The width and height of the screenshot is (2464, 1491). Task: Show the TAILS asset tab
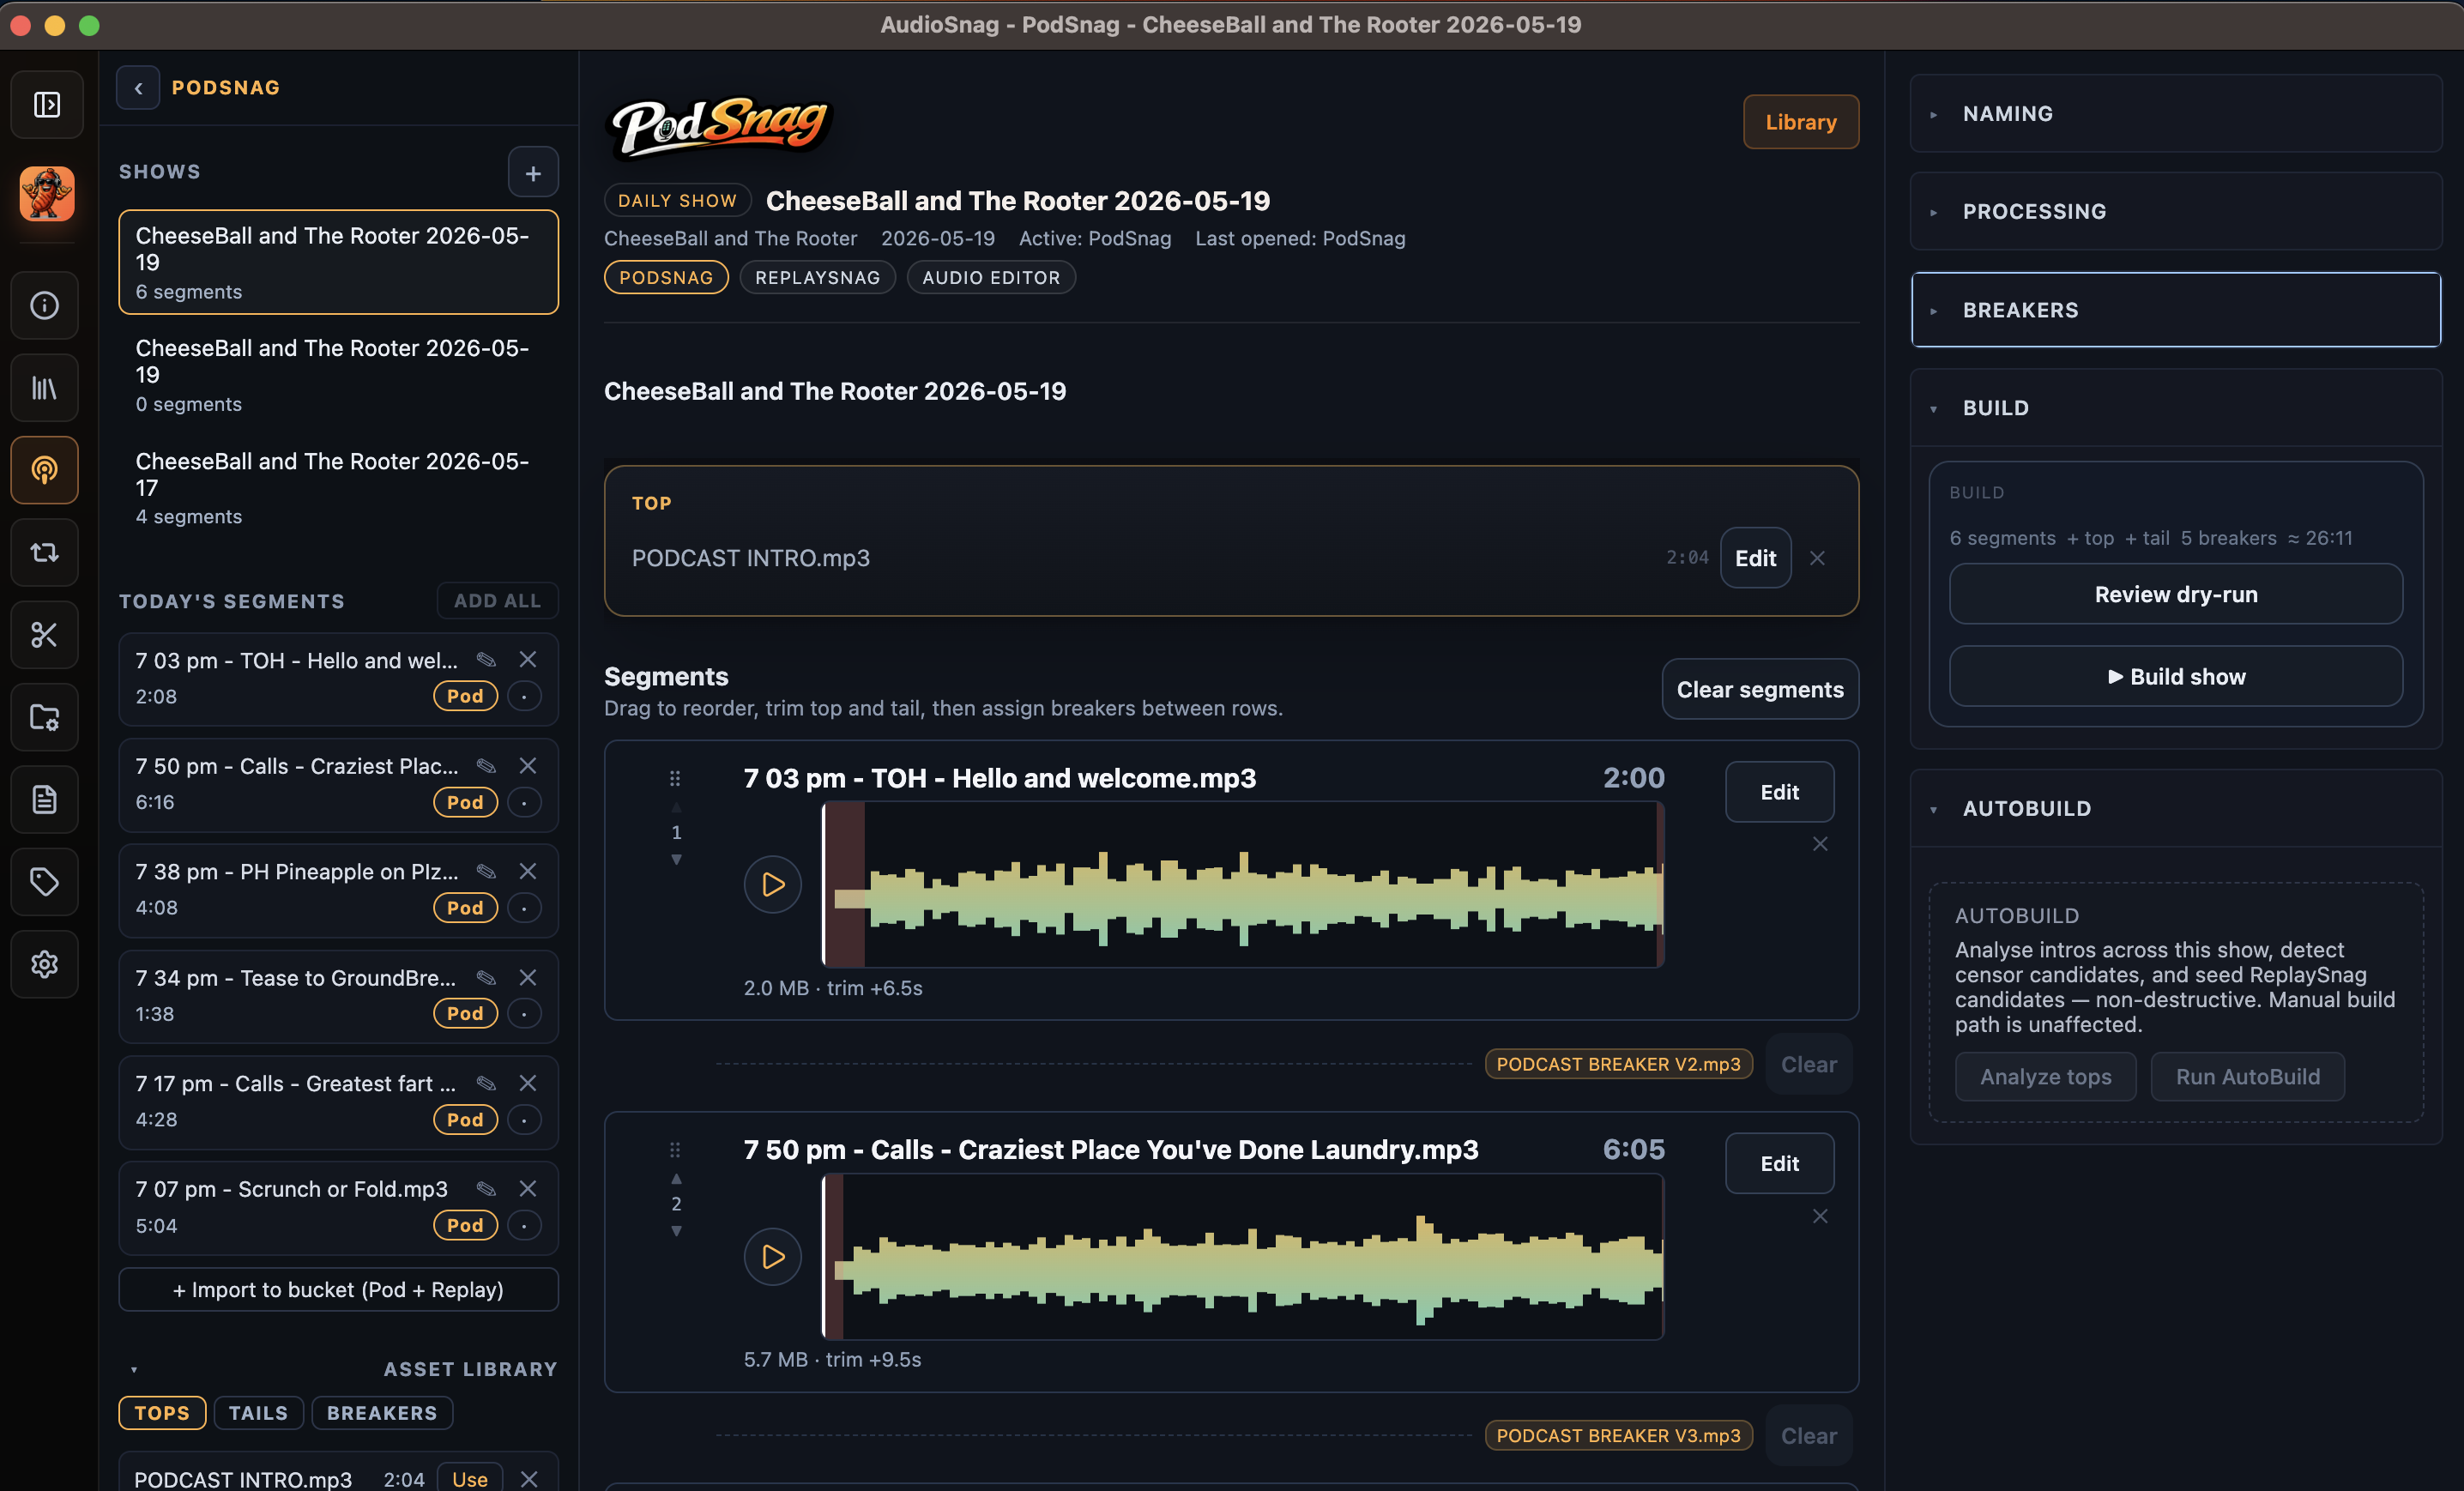point(258,1412)
